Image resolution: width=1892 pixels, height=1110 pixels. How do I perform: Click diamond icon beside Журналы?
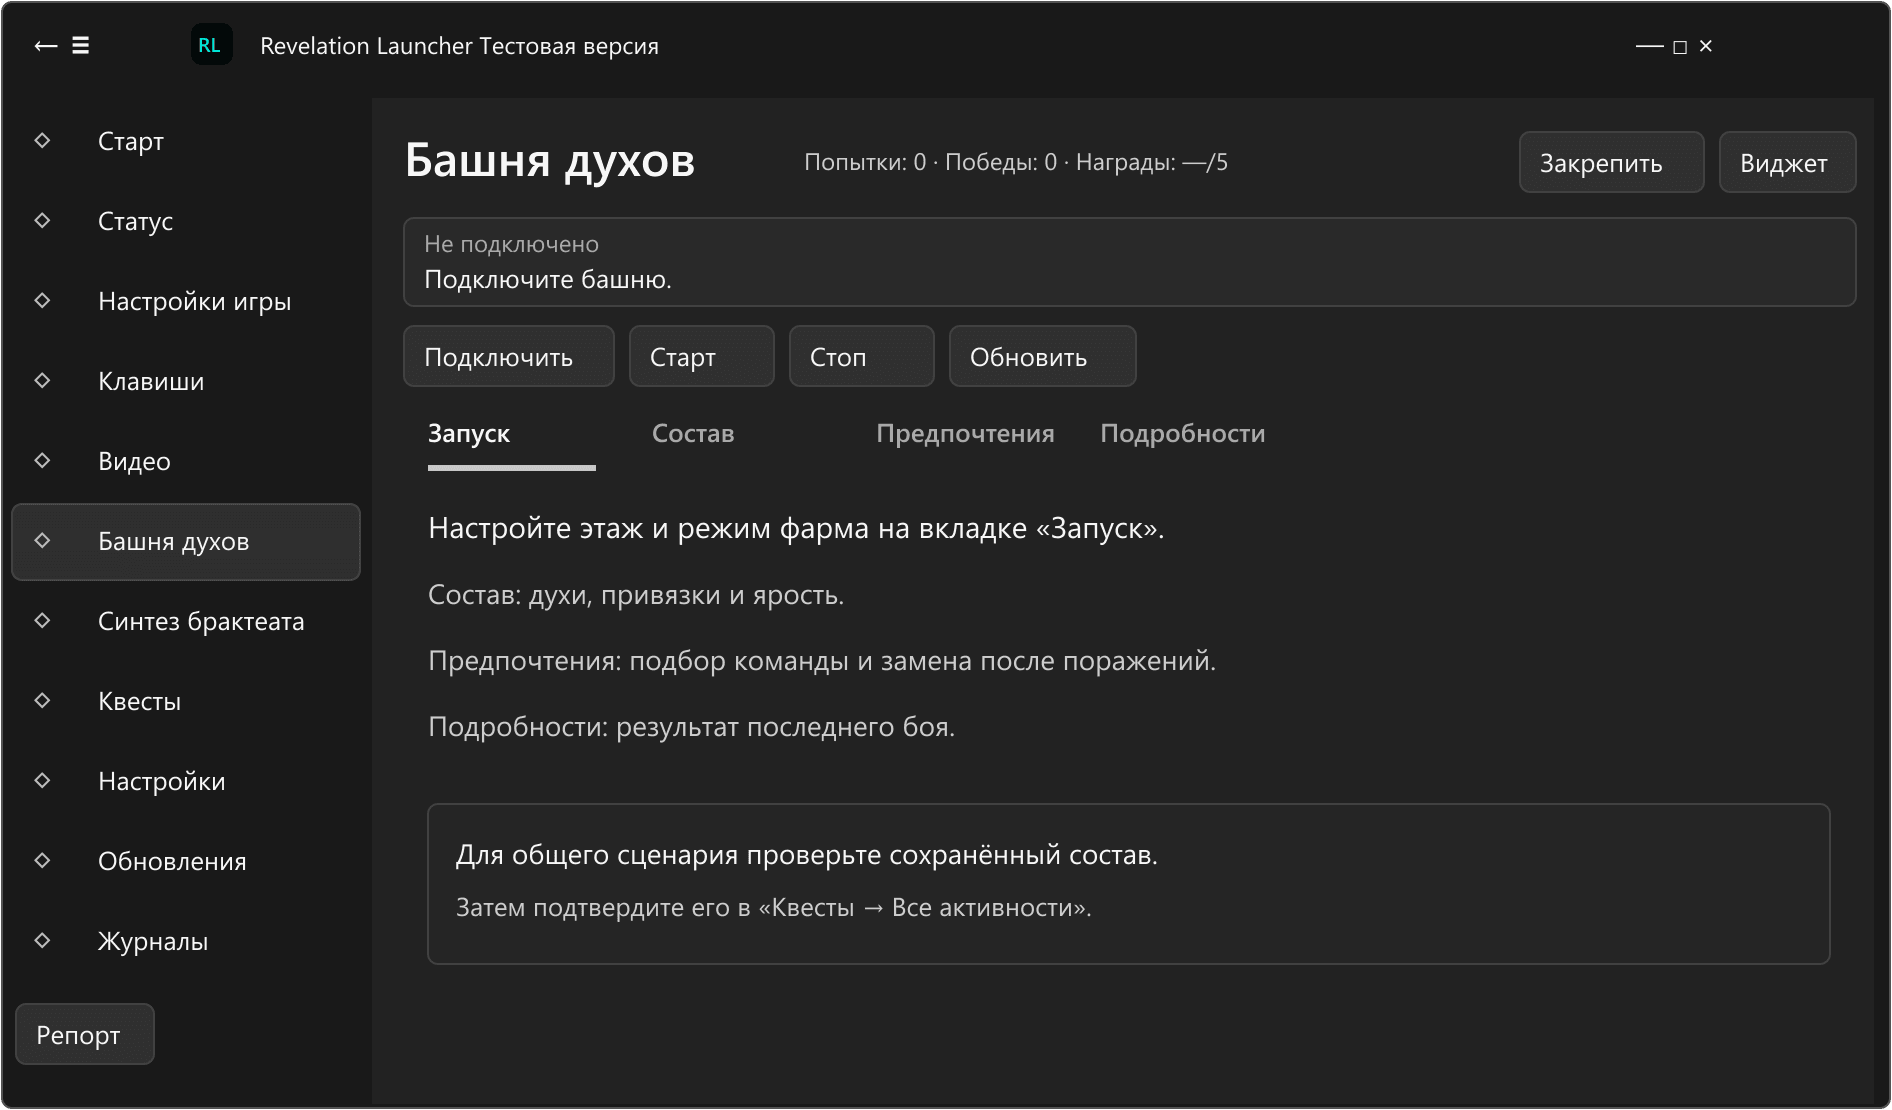42,940
